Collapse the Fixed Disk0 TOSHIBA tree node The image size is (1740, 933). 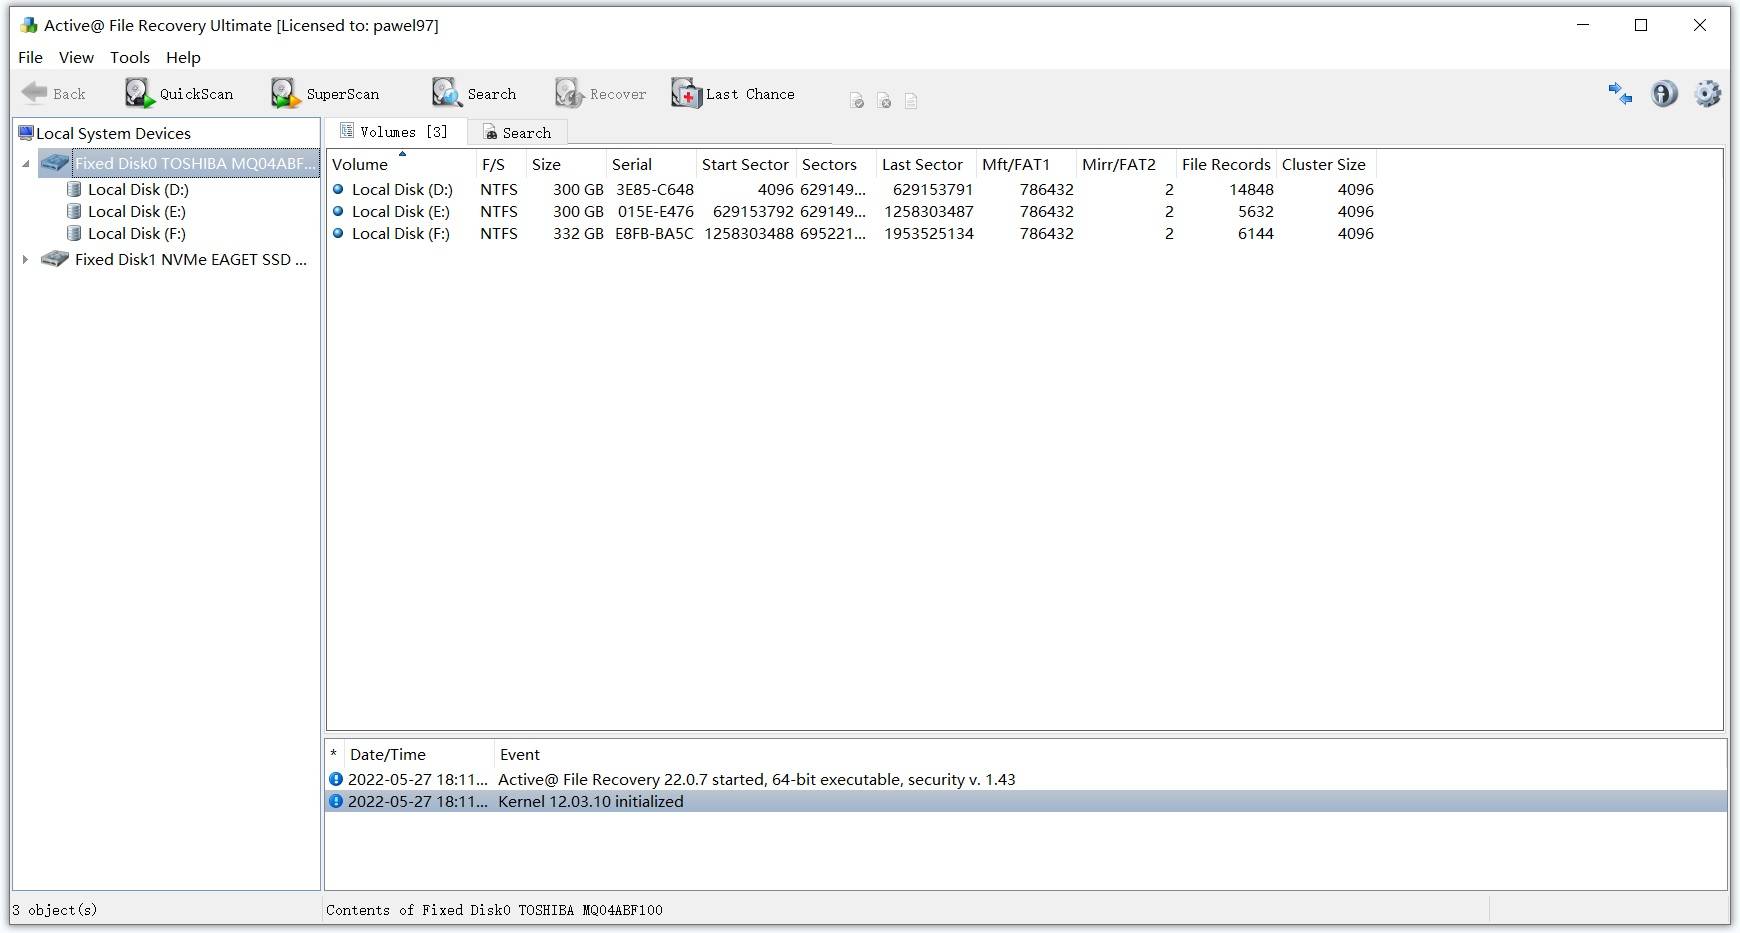[x=25, y=164]
